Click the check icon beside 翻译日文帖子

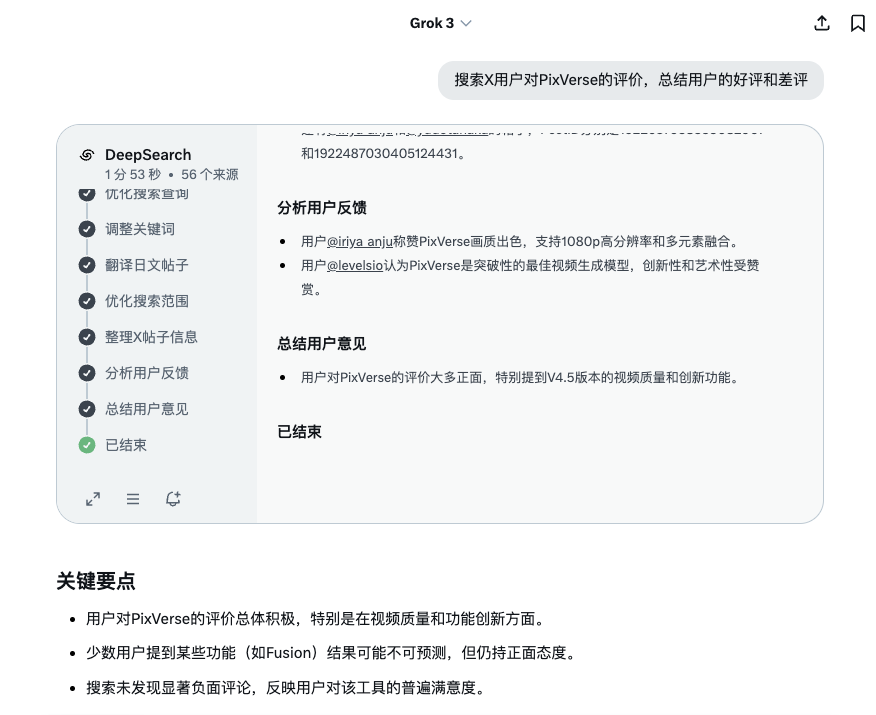pyautogui.click(x=87, y=265)
